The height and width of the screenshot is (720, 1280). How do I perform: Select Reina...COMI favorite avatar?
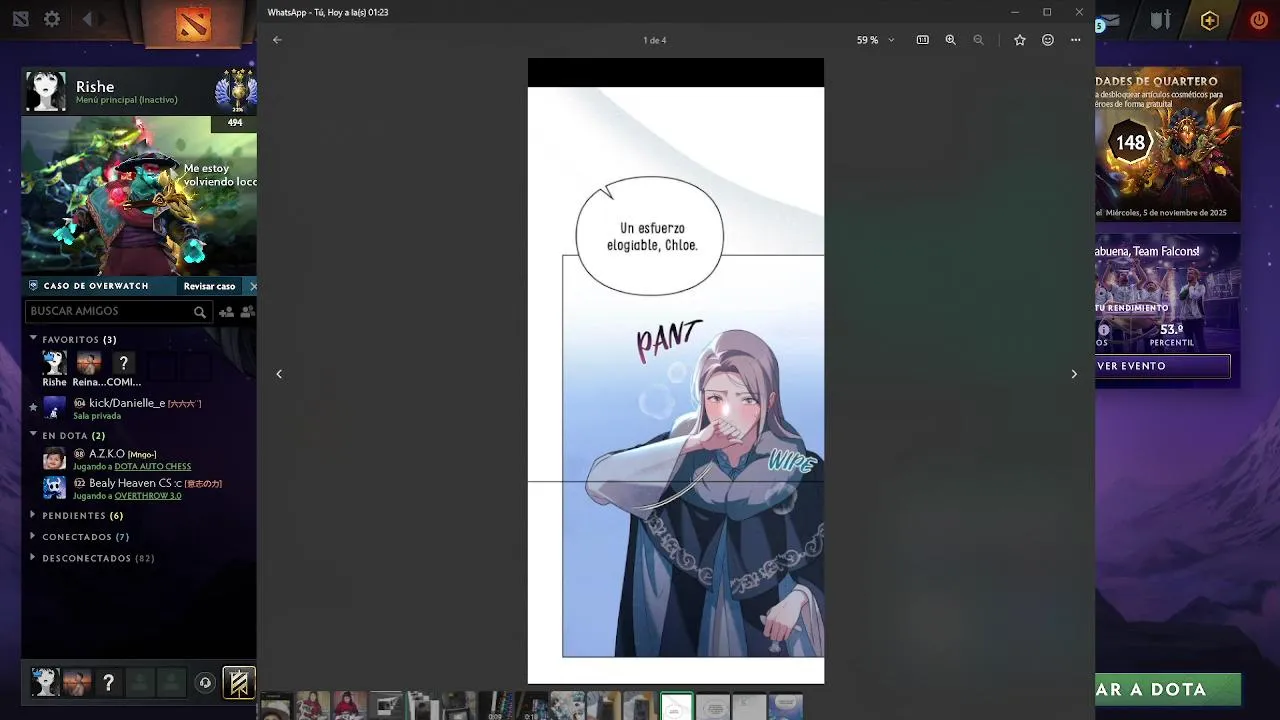[89, 363]
